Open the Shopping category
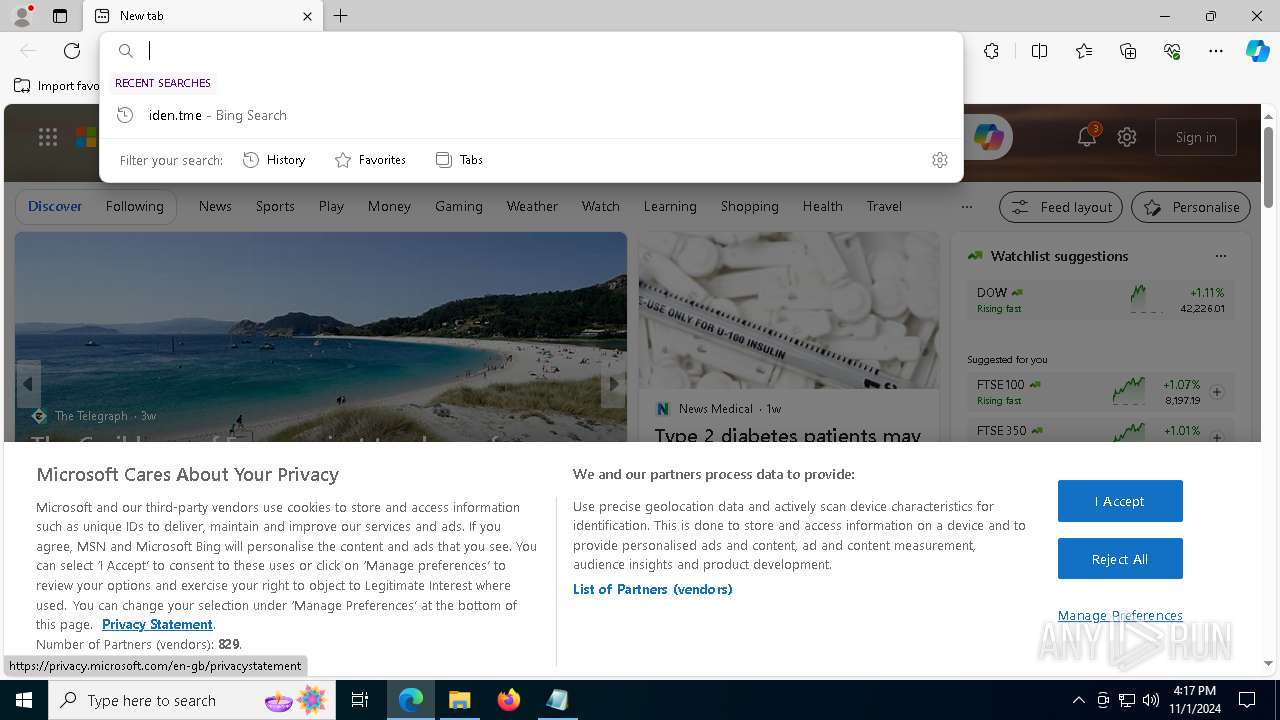1280x720 pixels. point(750,206)
